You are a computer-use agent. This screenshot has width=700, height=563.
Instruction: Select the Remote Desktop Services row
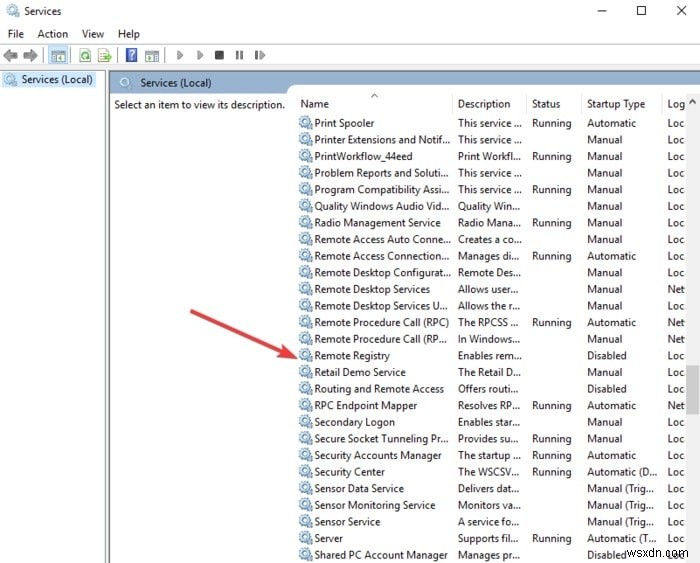tap(372, 289)
